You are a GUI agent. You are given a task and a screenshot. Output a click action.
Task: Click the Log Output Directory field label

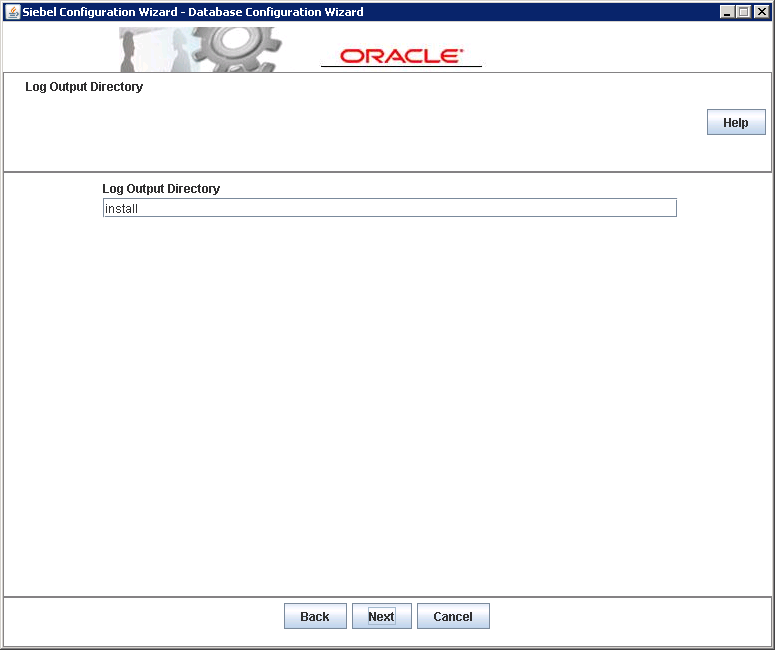161,189
